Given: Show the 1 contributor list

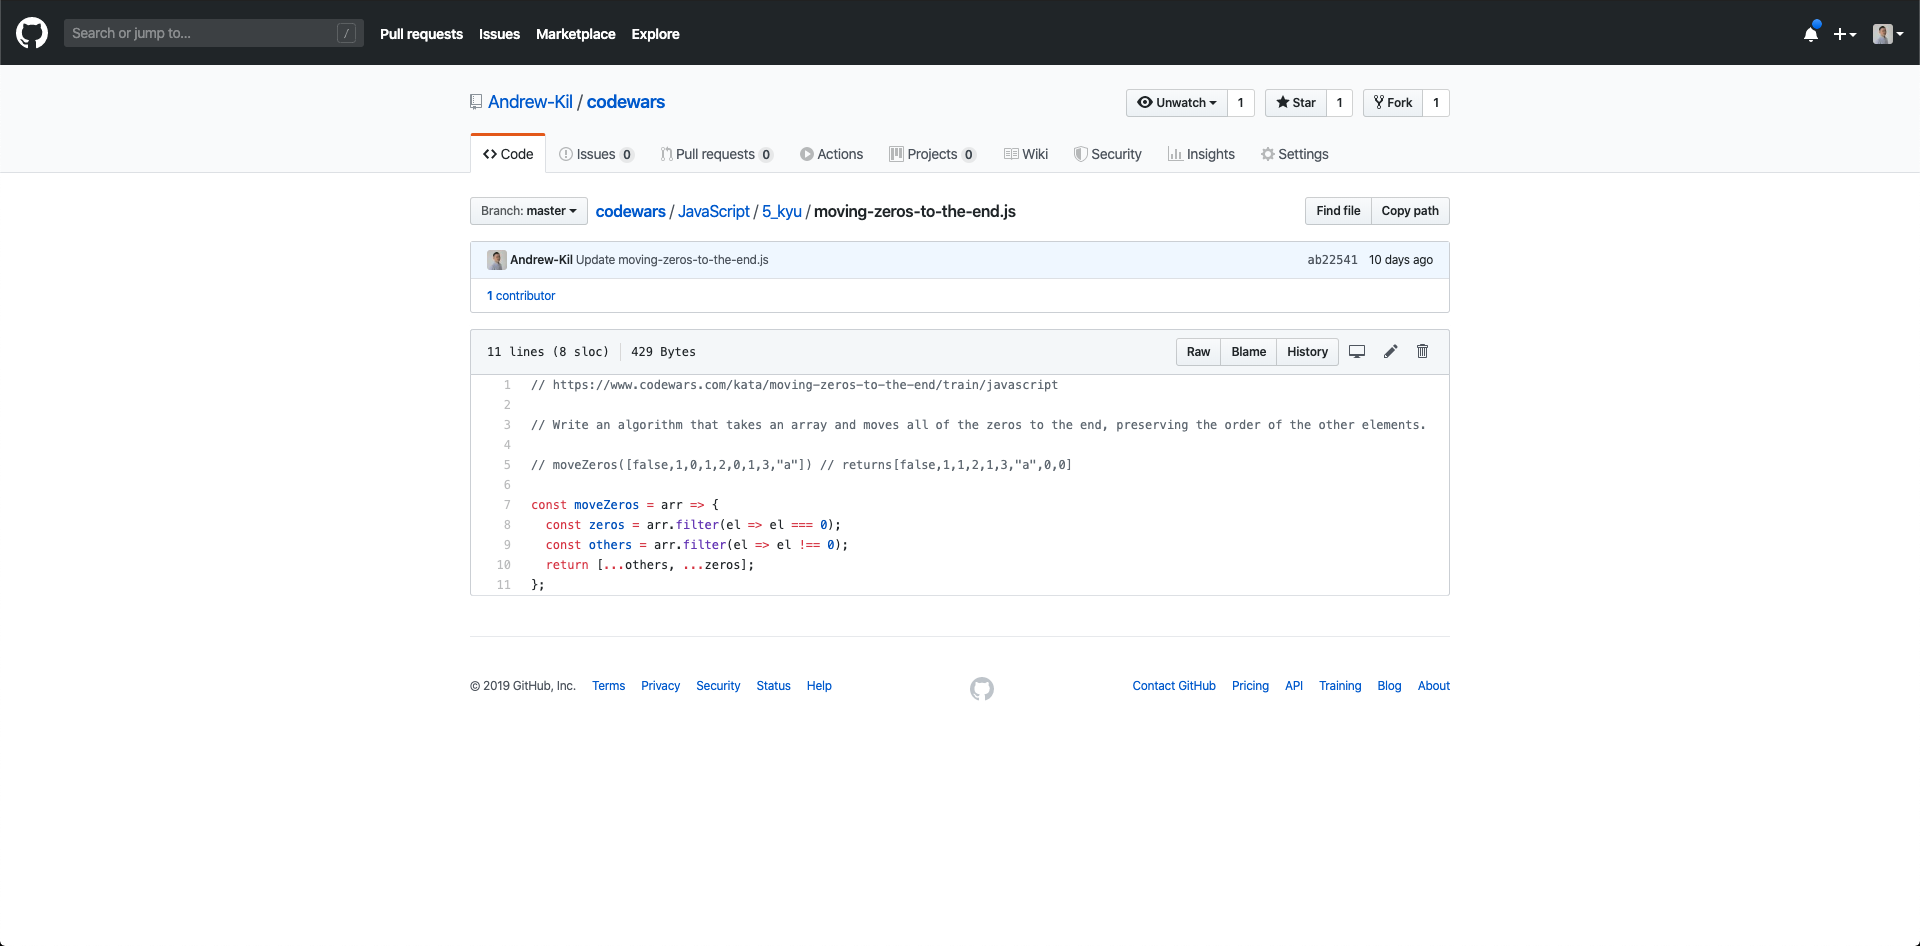Looking at the screenshot, I should (521, 296).
